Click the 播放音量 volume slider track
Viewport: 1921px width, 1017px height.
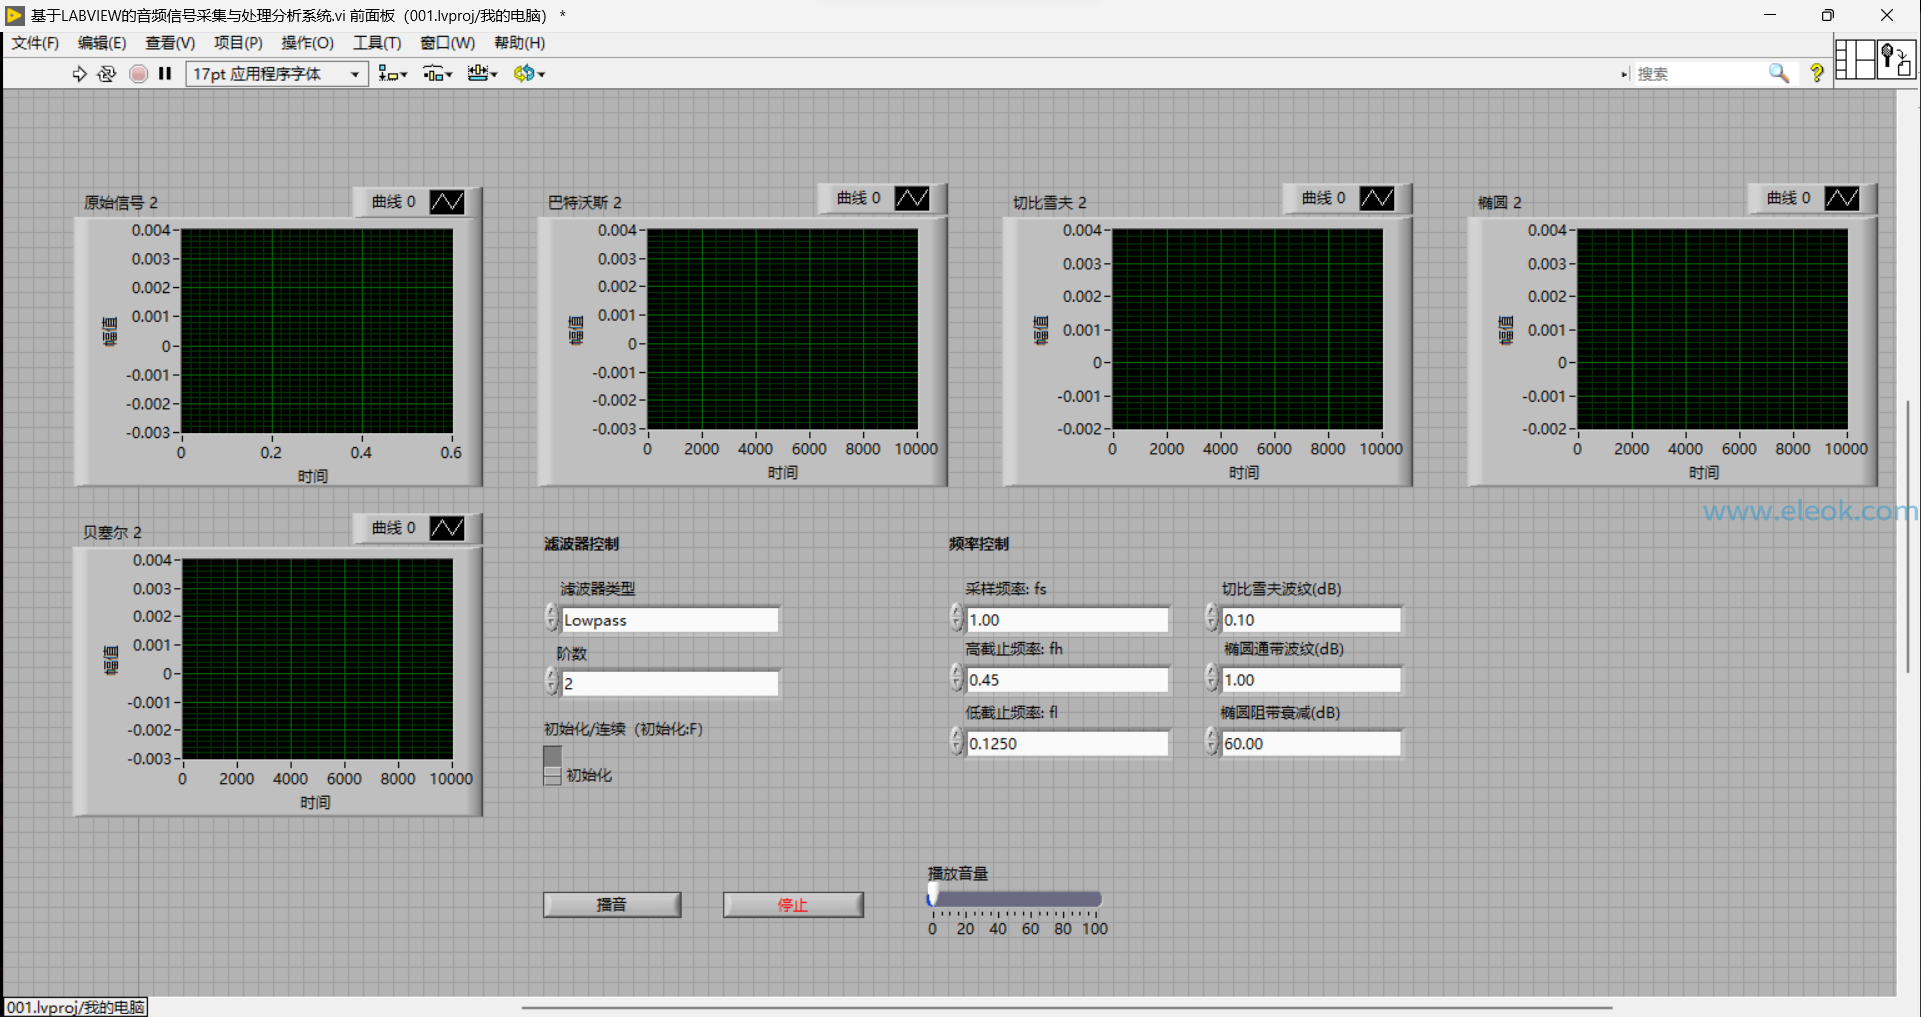[1015, 899]
